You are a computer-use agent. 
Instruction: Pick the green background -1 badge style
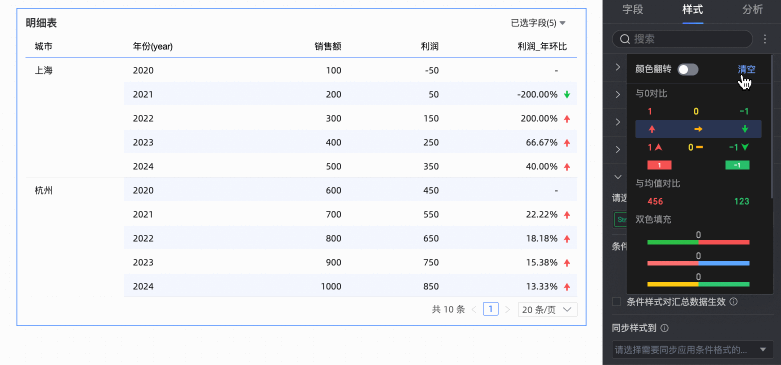click(x=738, y=165)
